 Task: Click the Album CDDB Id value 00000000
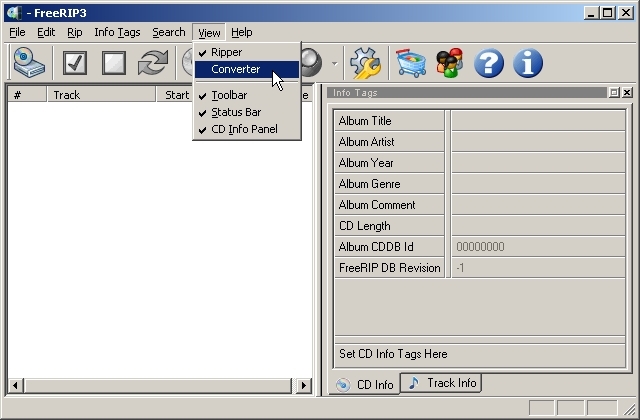point(538,247)
